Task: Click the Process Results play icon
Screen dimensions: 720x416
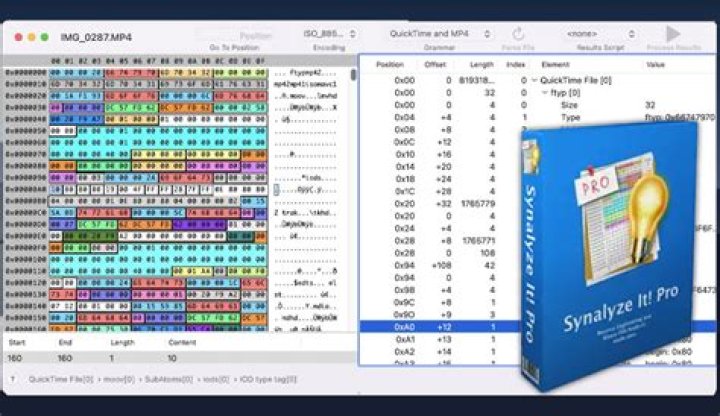Action: (673, 34)
